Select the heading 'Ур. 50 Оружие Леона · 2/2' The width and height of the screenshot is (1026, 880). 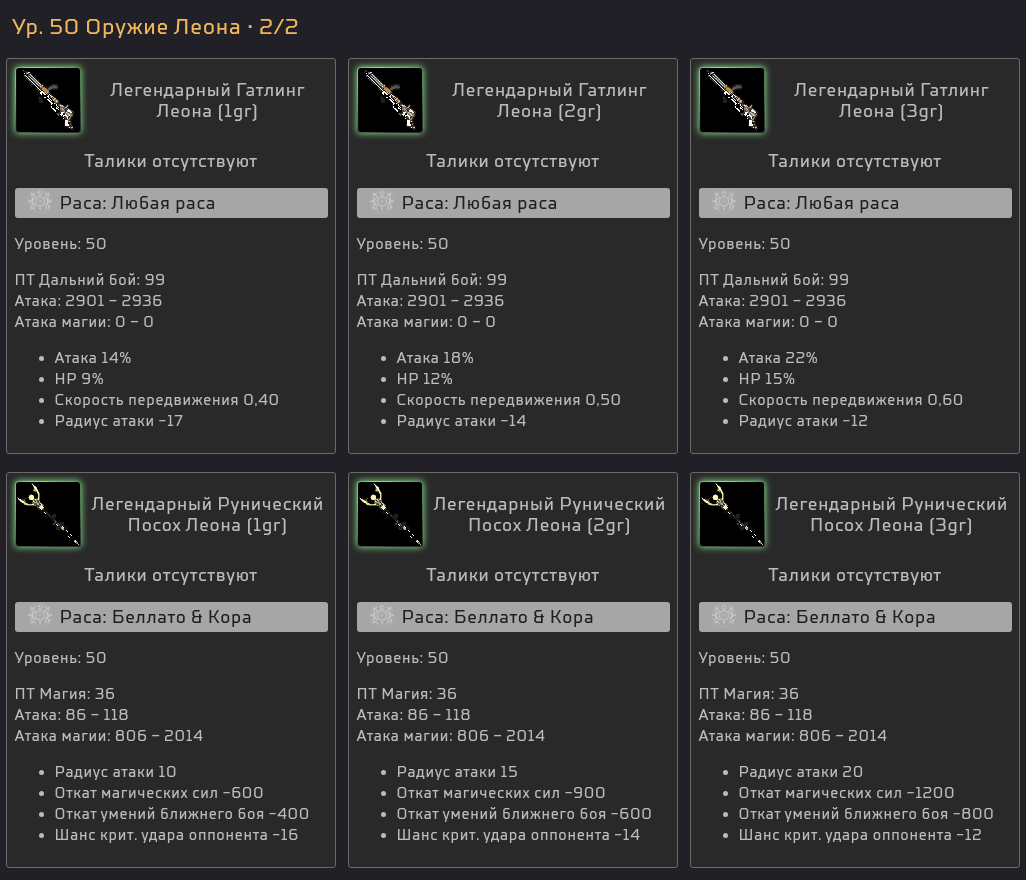pos(155,27)
